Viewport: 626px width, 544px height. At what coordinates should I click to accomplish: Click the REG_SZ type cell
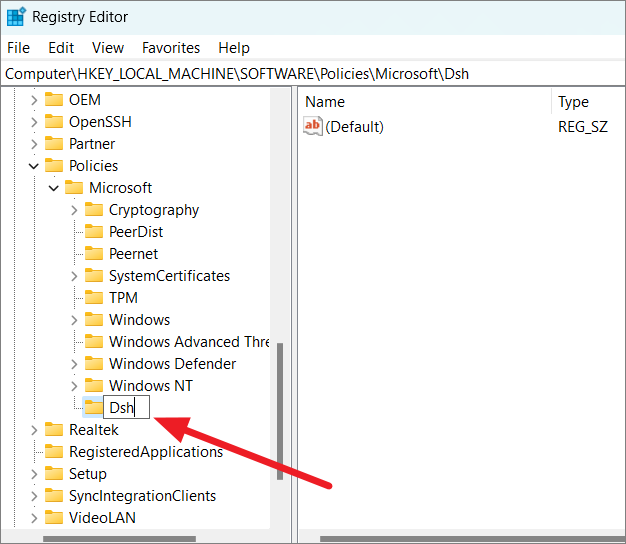click(x=582, y=127)
